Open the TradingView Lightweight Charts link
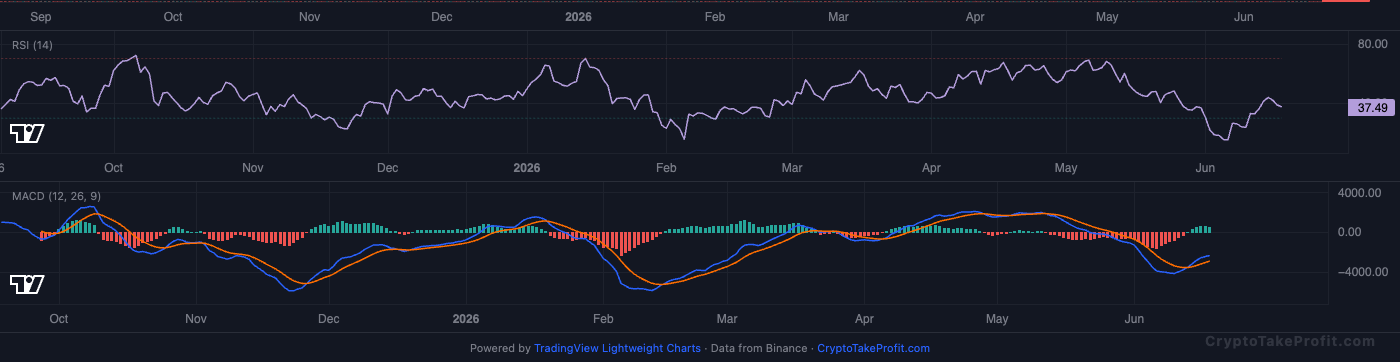The image size is (1400, 362). 617,349
